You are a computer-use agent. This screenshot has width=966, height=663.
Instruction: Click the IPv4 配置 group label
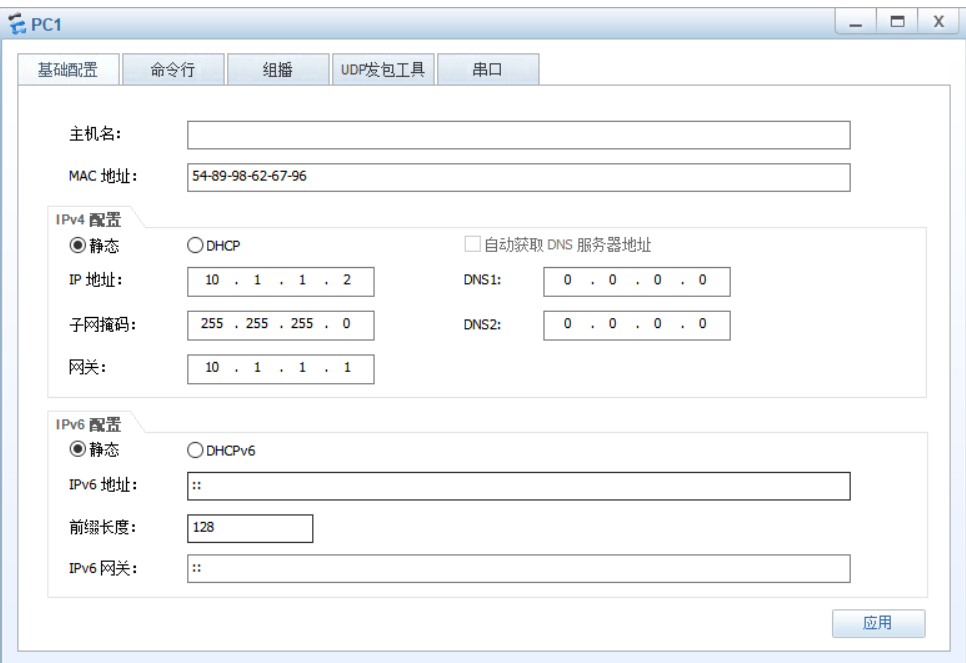(89, 220)
